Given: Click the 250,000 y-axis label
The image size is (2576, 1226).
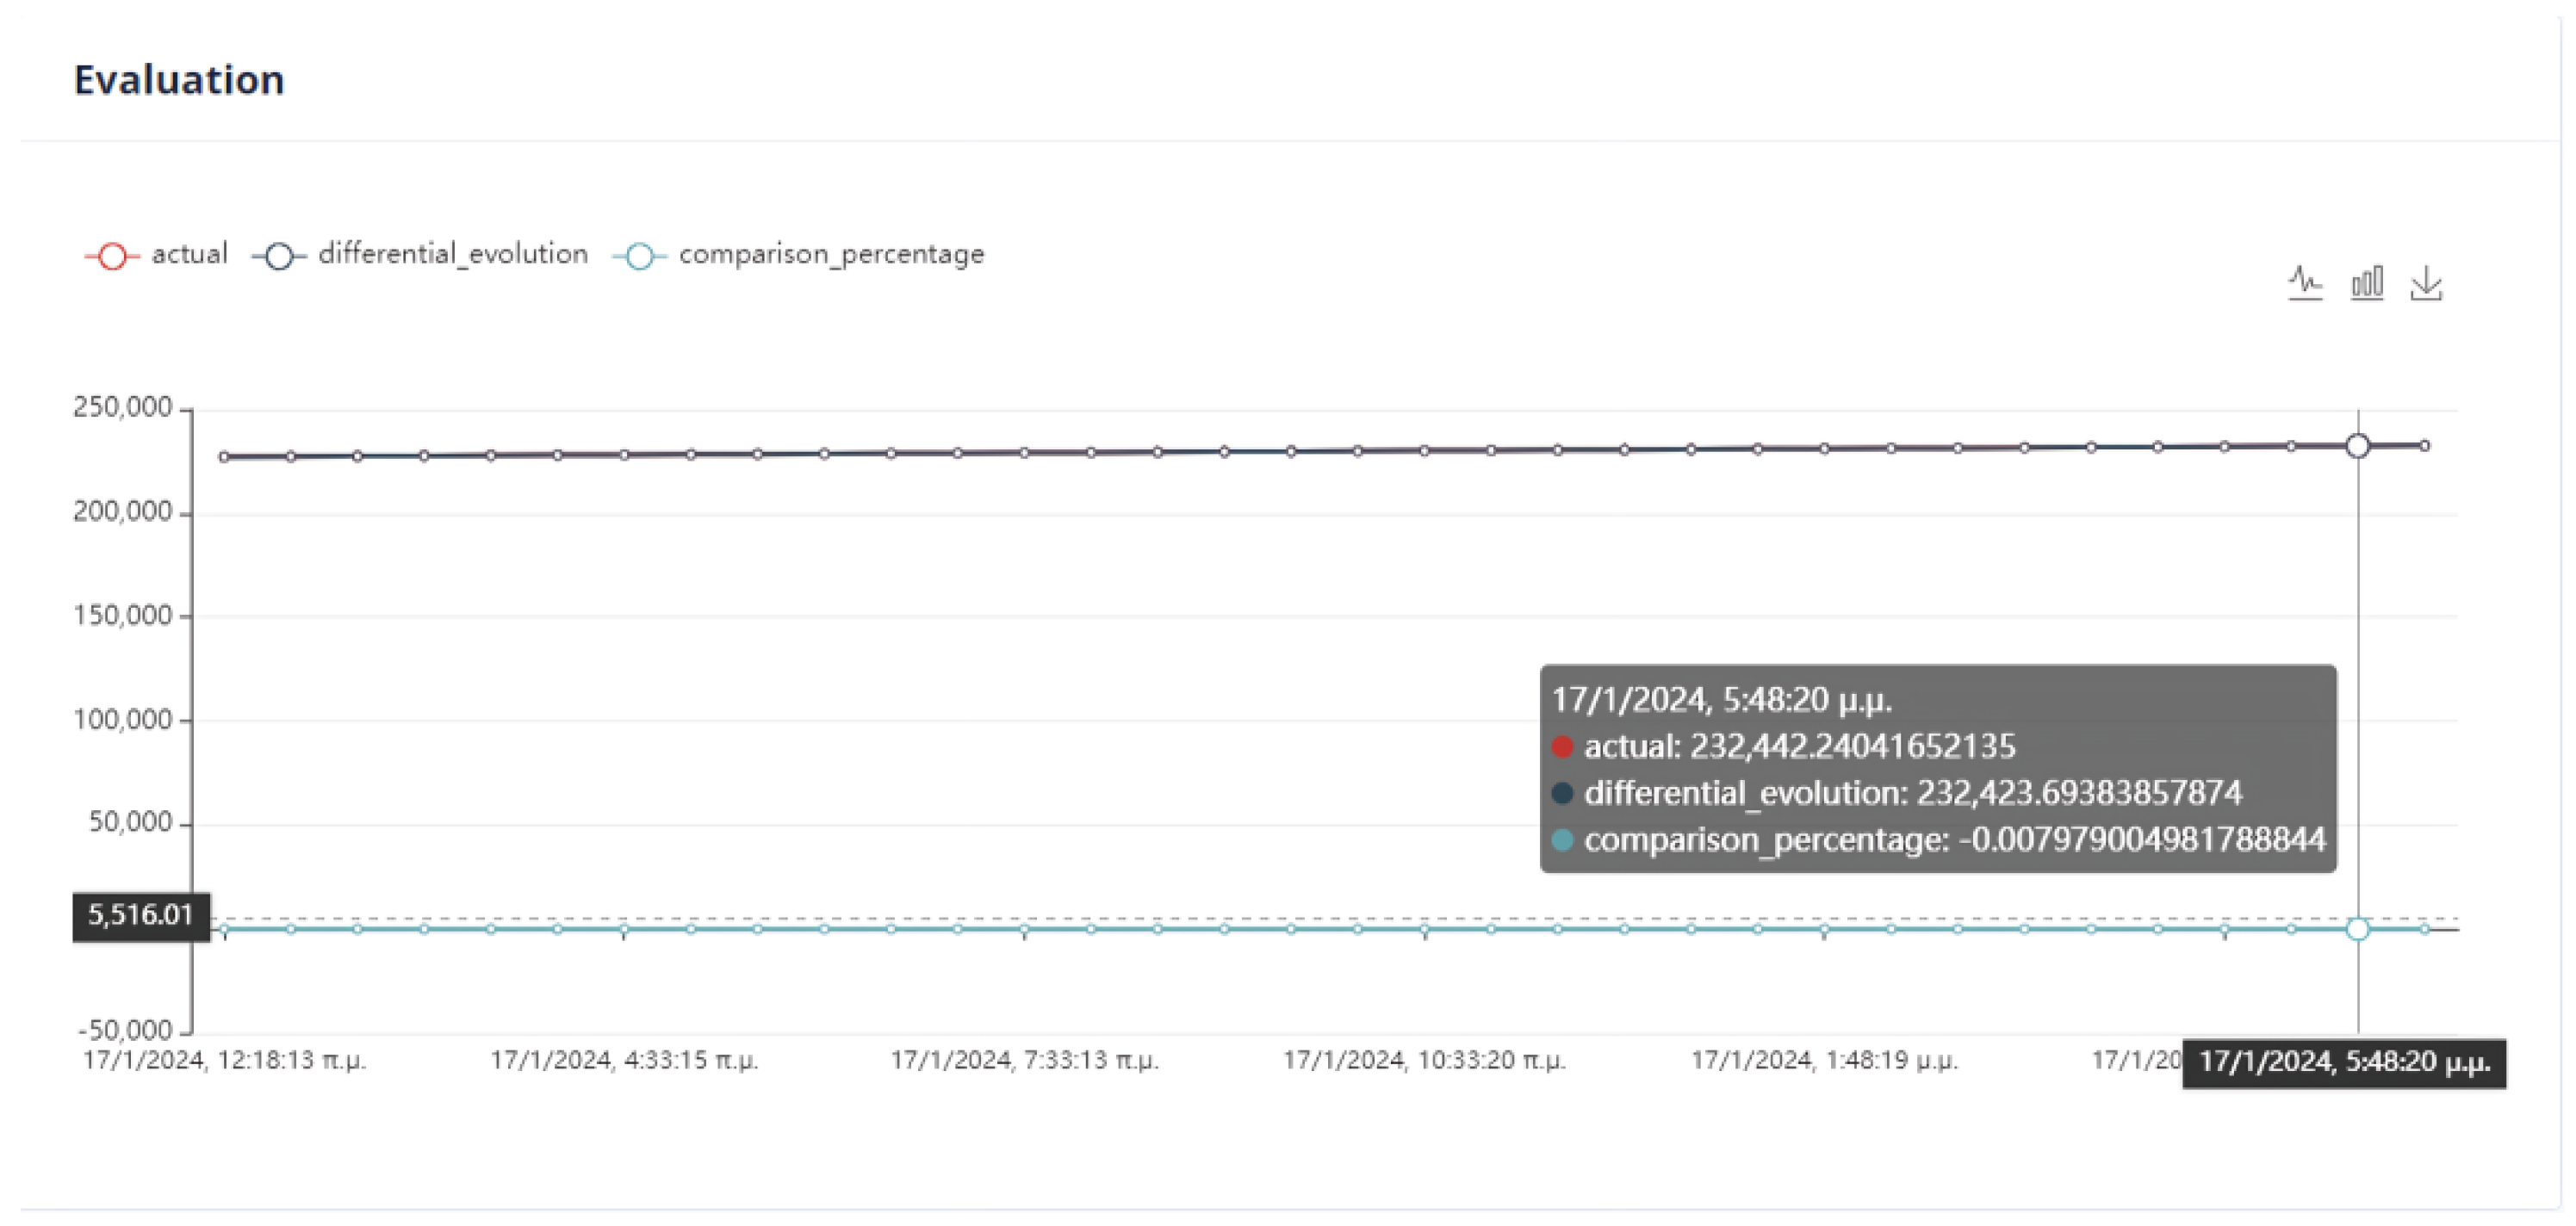Looking at the screenshot, I should (122, 407).
